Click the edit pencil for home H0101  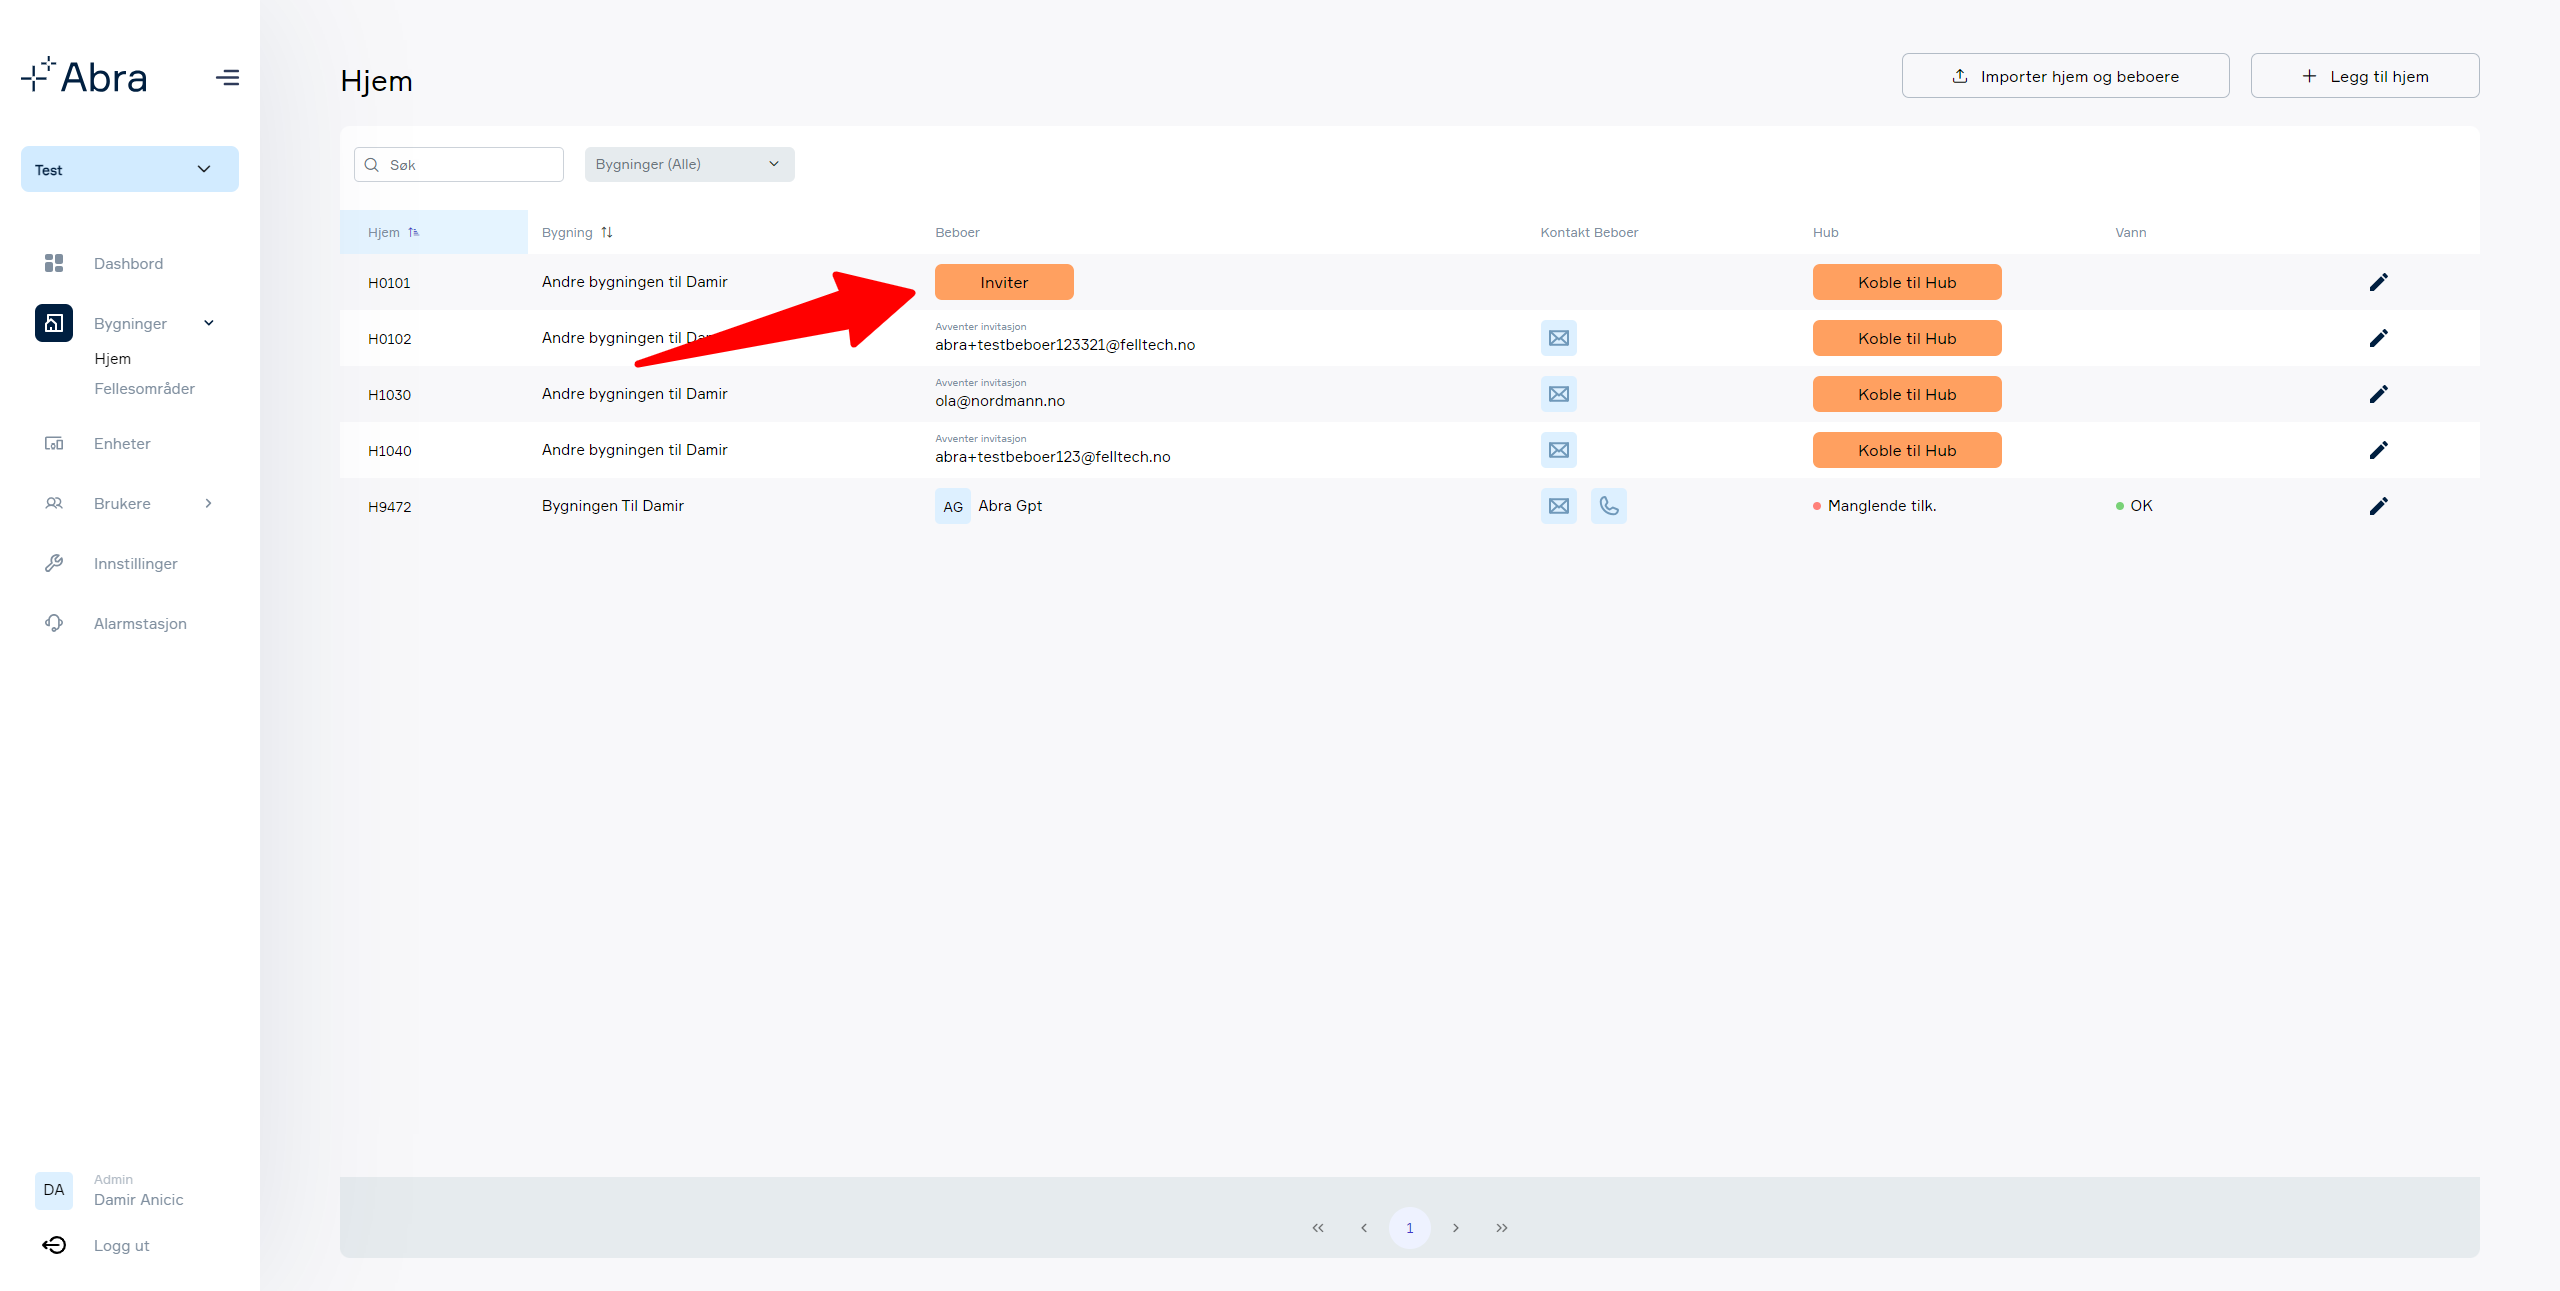2378,282
